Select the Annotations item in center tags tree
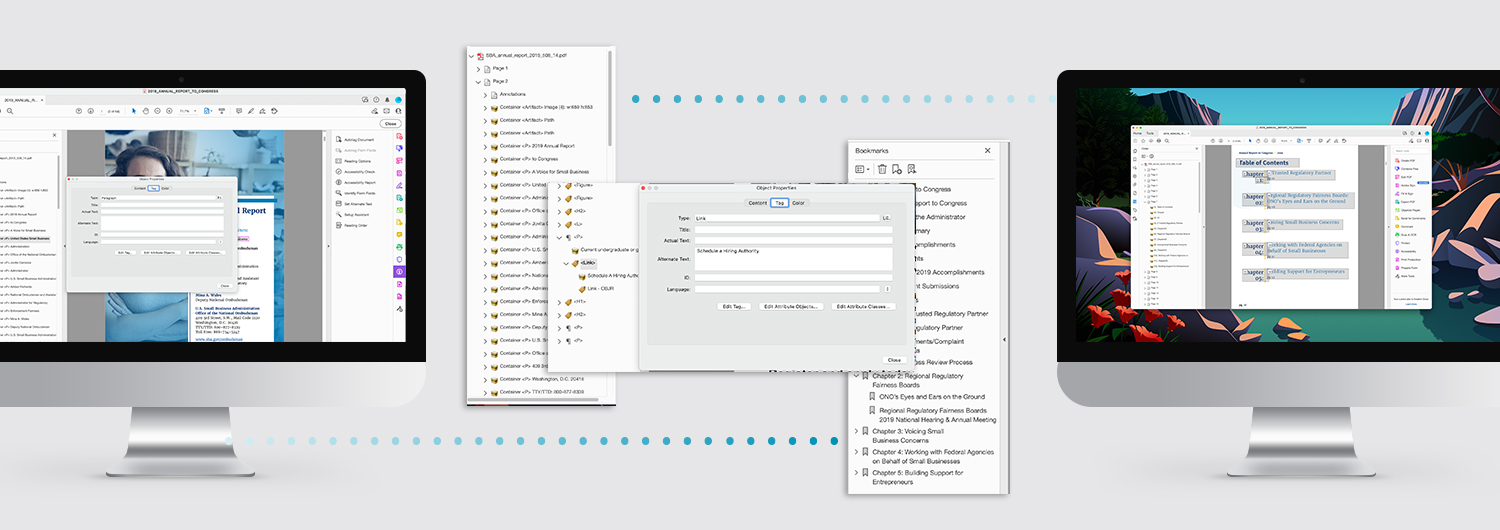 coord(512,94)
